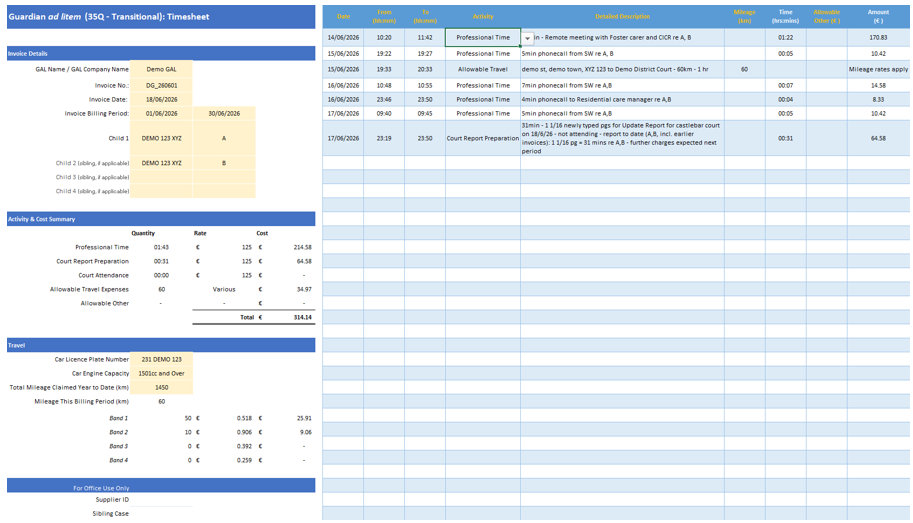Screen dimensions: 913x523
Task: Select the Car Licence Plate Number field 231 DEMO 123
Action: point(161,359)
